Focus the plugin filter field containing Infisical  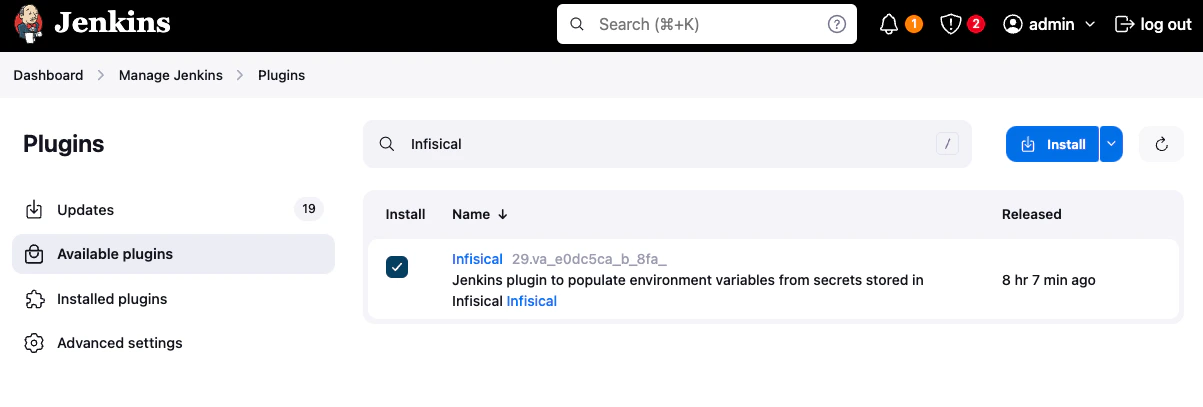tap(667, 144)
